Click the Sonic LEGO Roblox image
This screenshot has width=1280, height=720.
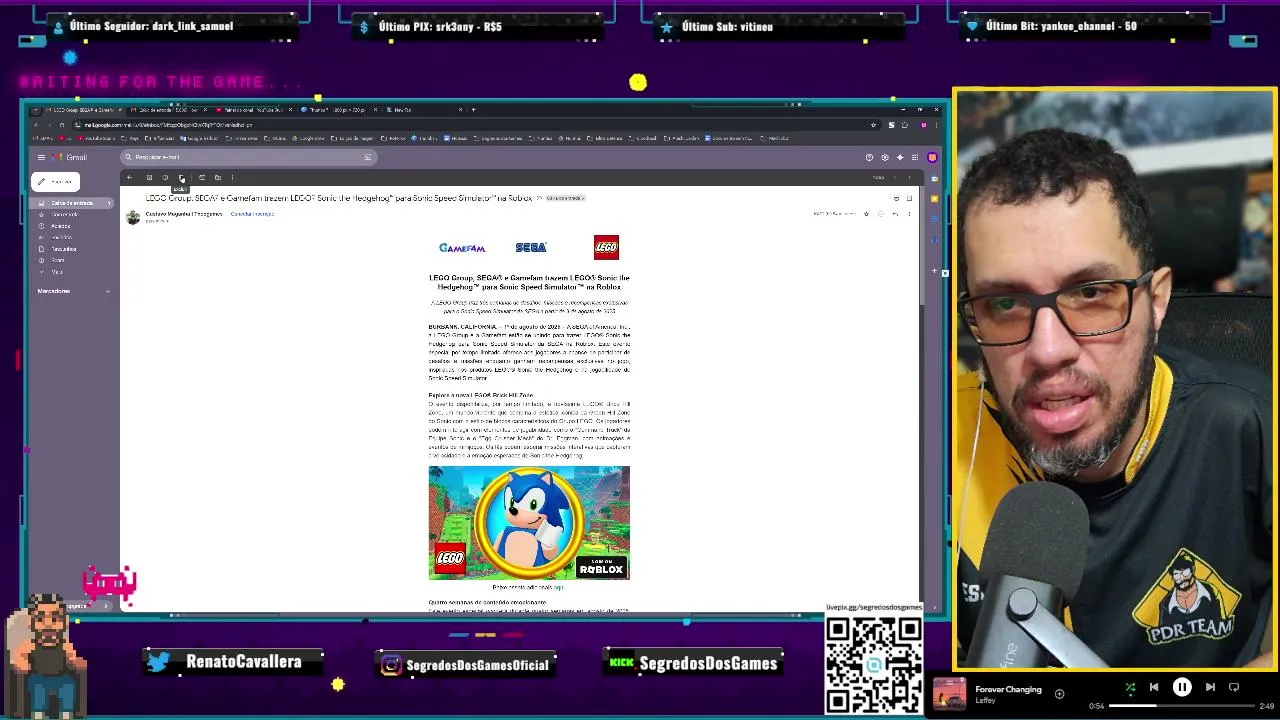tap(529, 522)
